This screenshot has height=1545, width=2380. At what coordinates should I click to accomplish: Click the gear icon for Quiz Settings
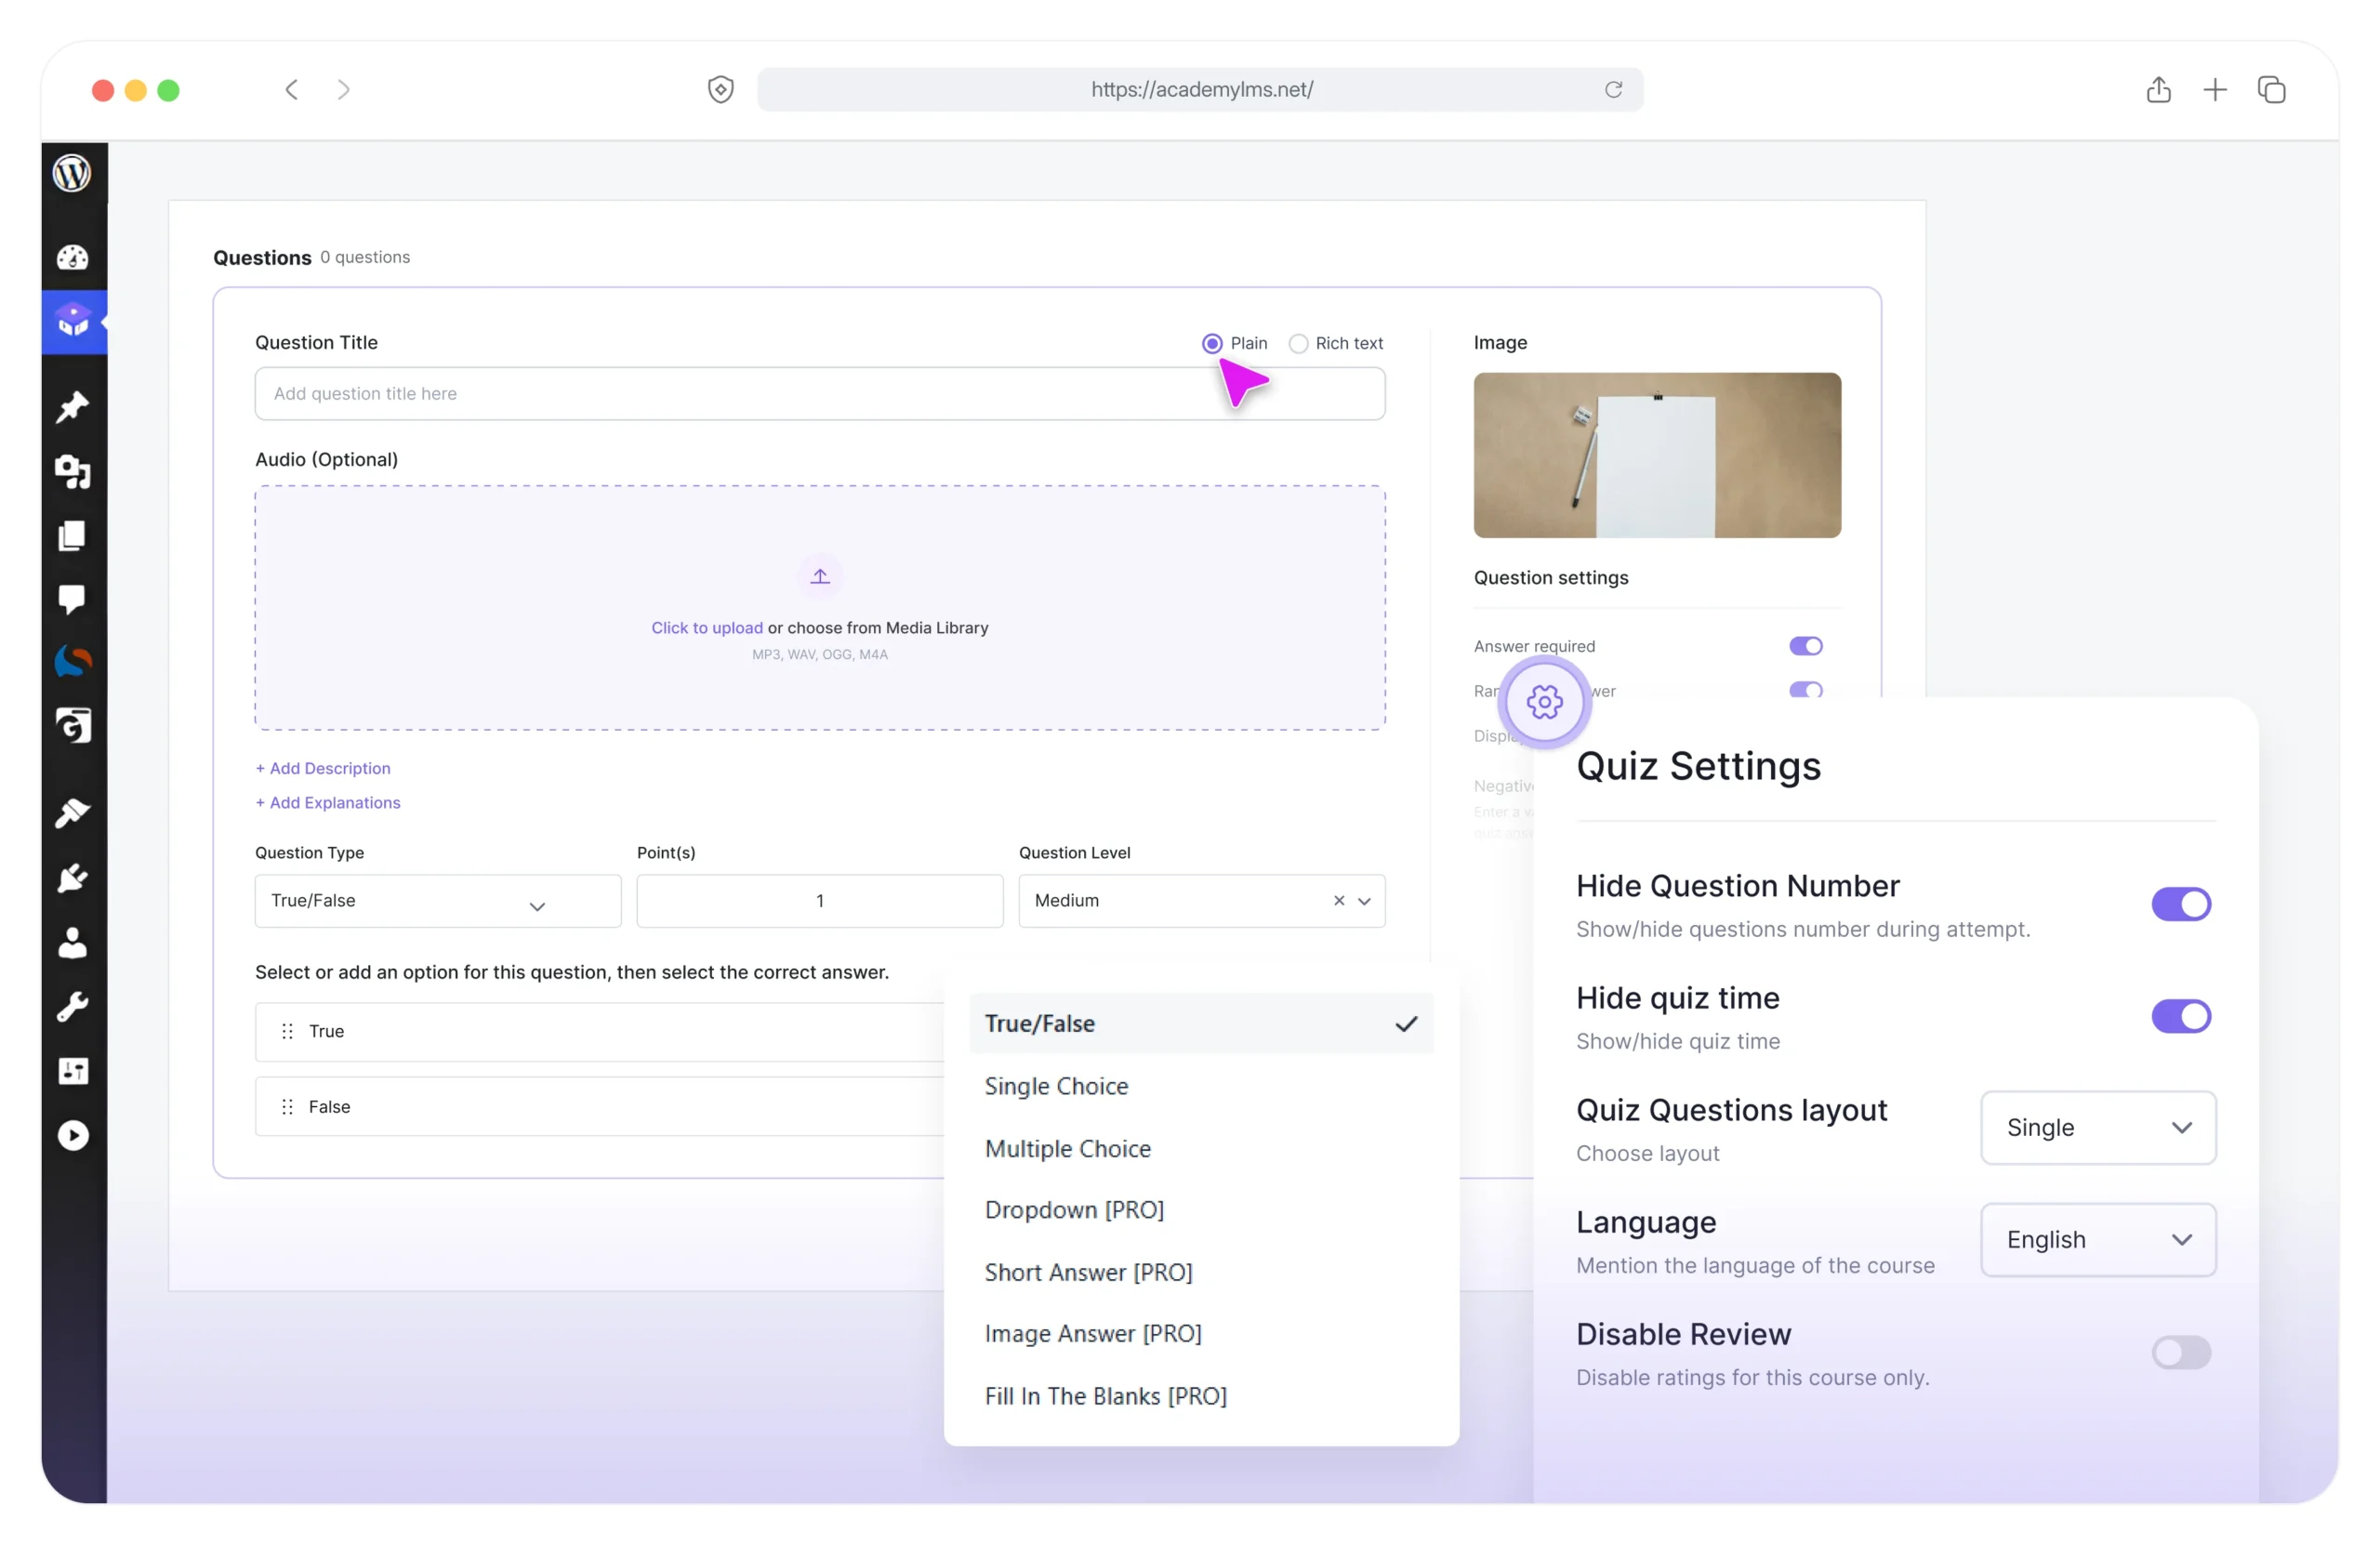[1545, 702]
